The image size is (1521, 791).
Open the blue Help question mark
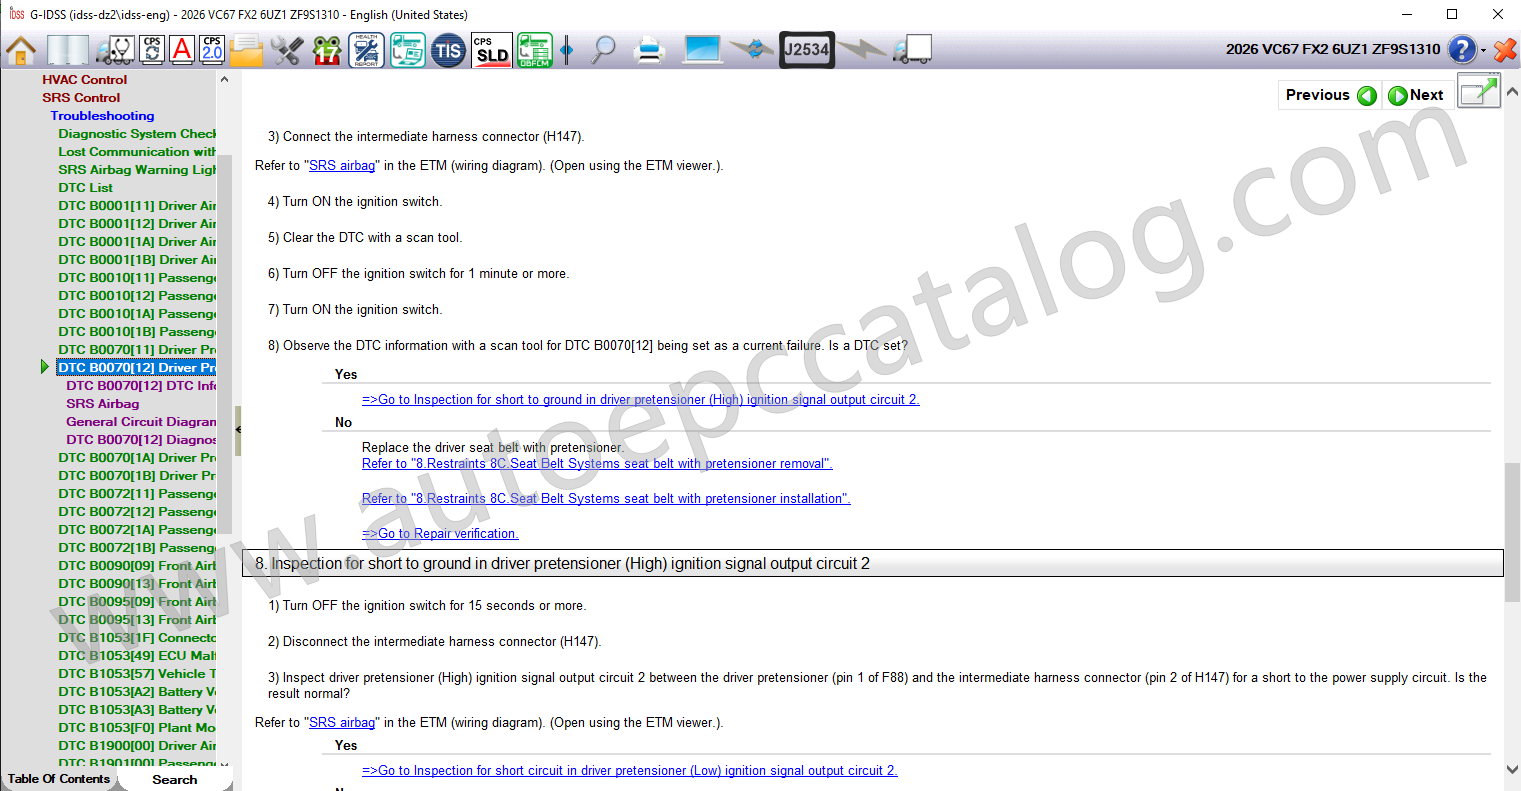coord(1462,49)
